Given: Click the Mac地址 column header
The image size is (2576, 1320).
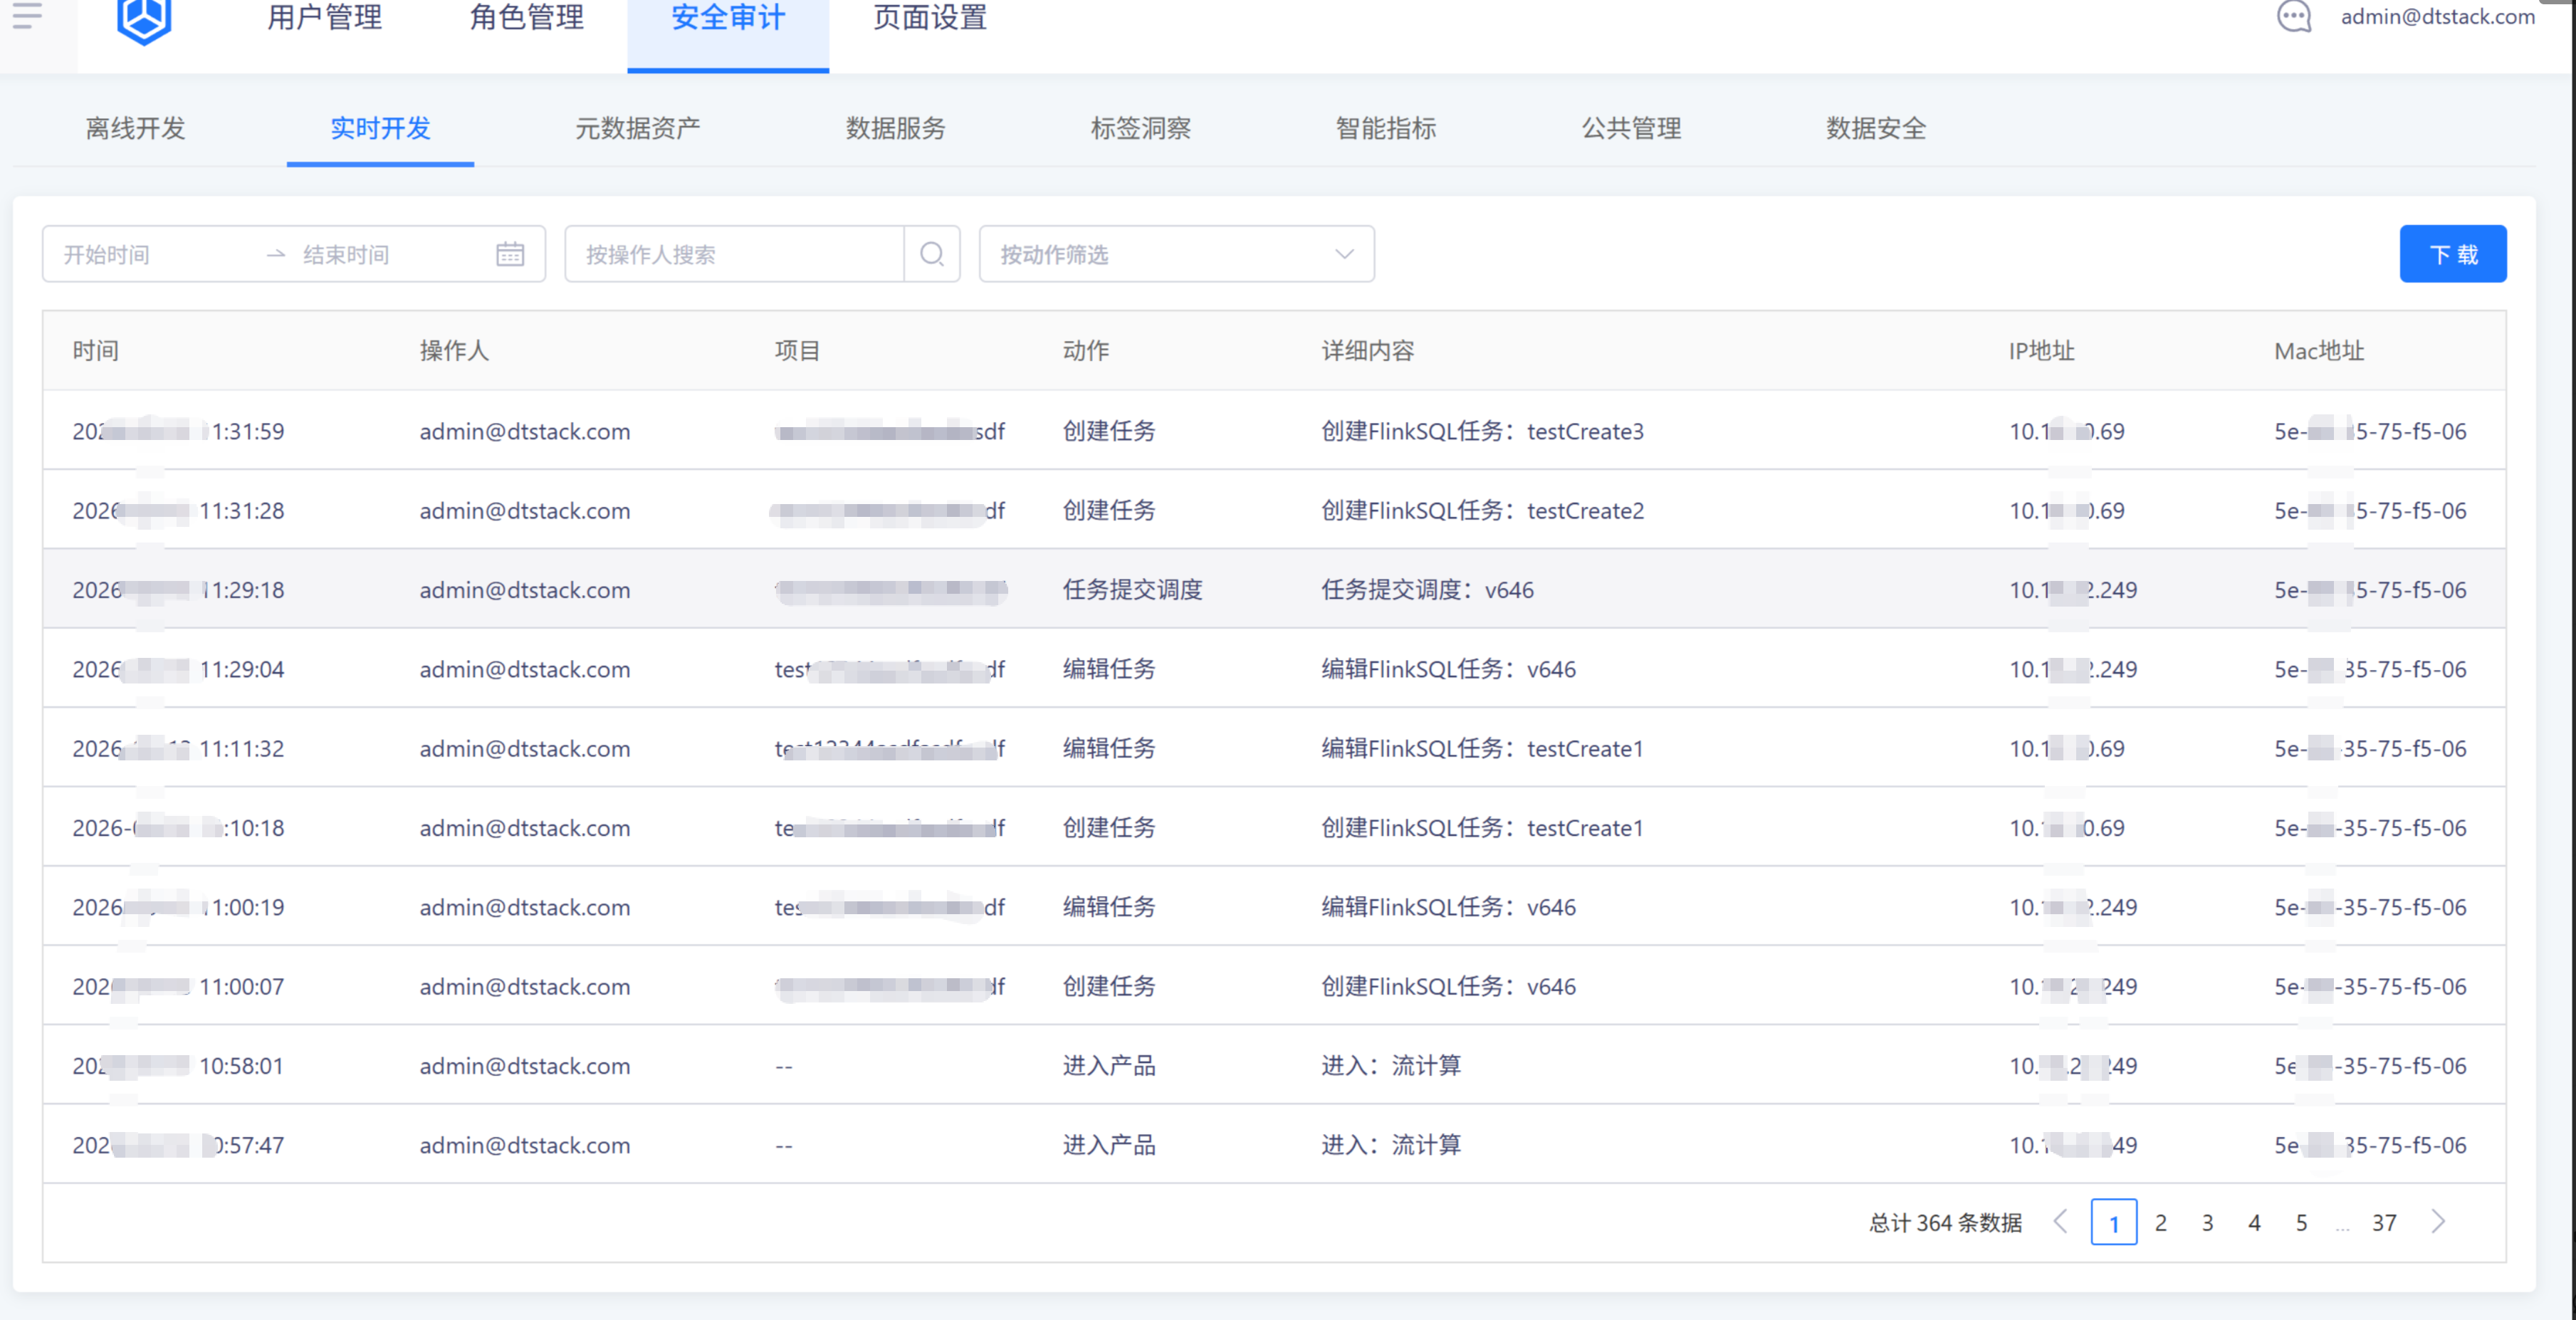Looking at the screenshot, I should point(2318,350).
